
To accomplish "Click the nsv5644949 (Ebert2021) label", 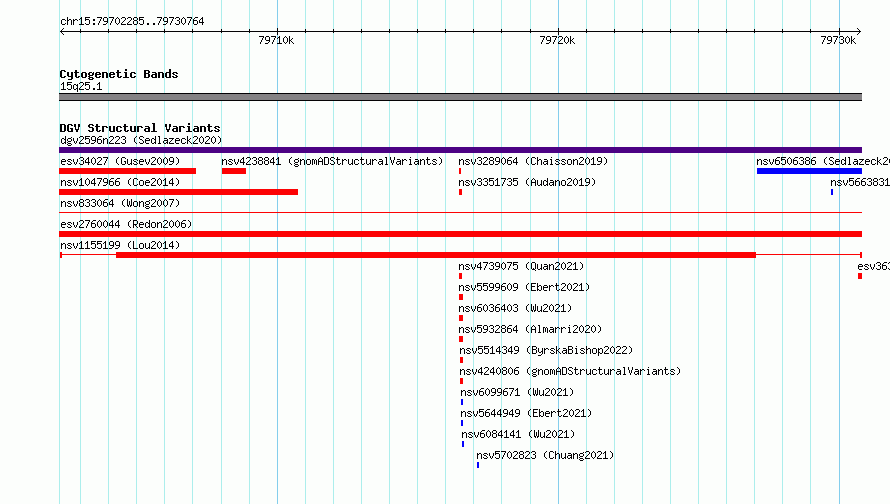I will click(x=526, y=413).
